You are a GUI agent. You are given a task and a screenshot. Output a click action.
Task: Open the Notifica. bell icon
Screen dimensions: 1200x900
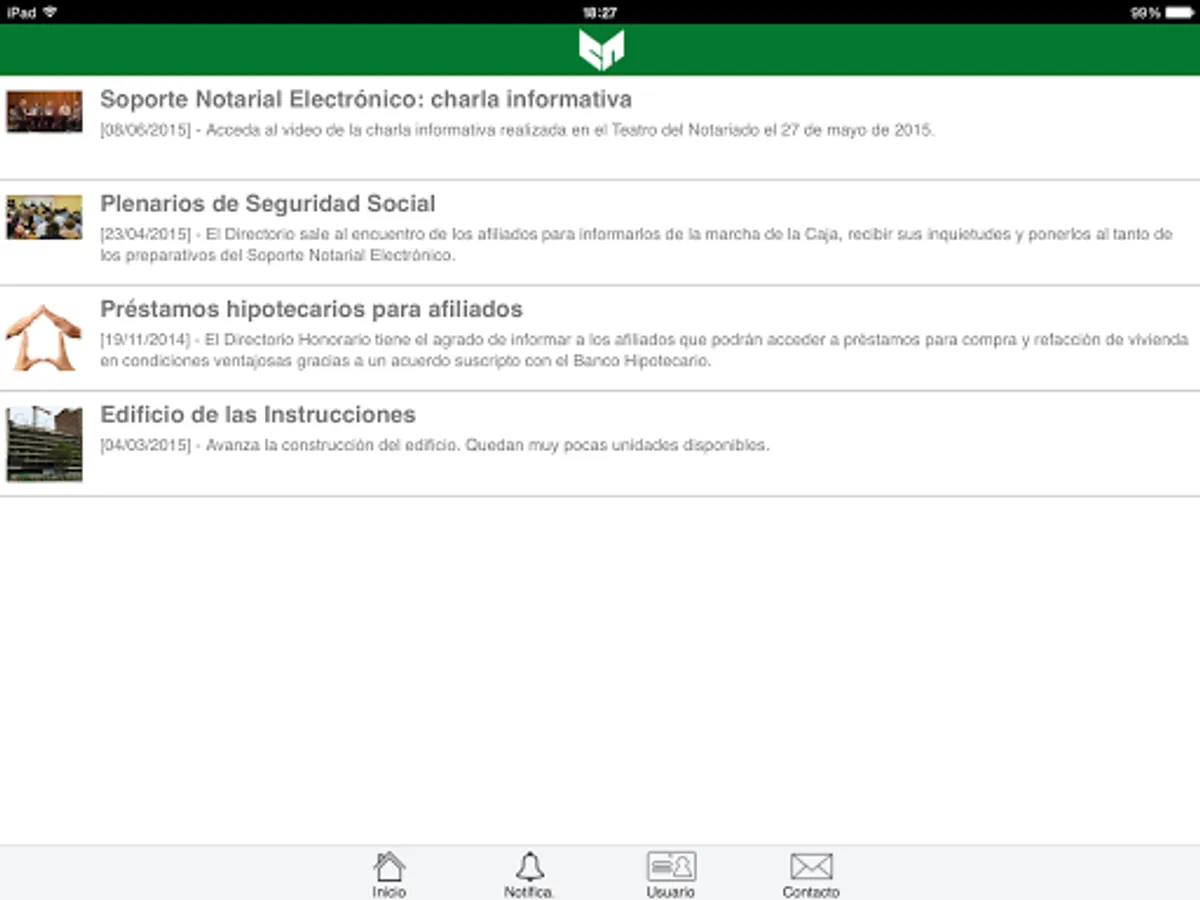[529, 866]
